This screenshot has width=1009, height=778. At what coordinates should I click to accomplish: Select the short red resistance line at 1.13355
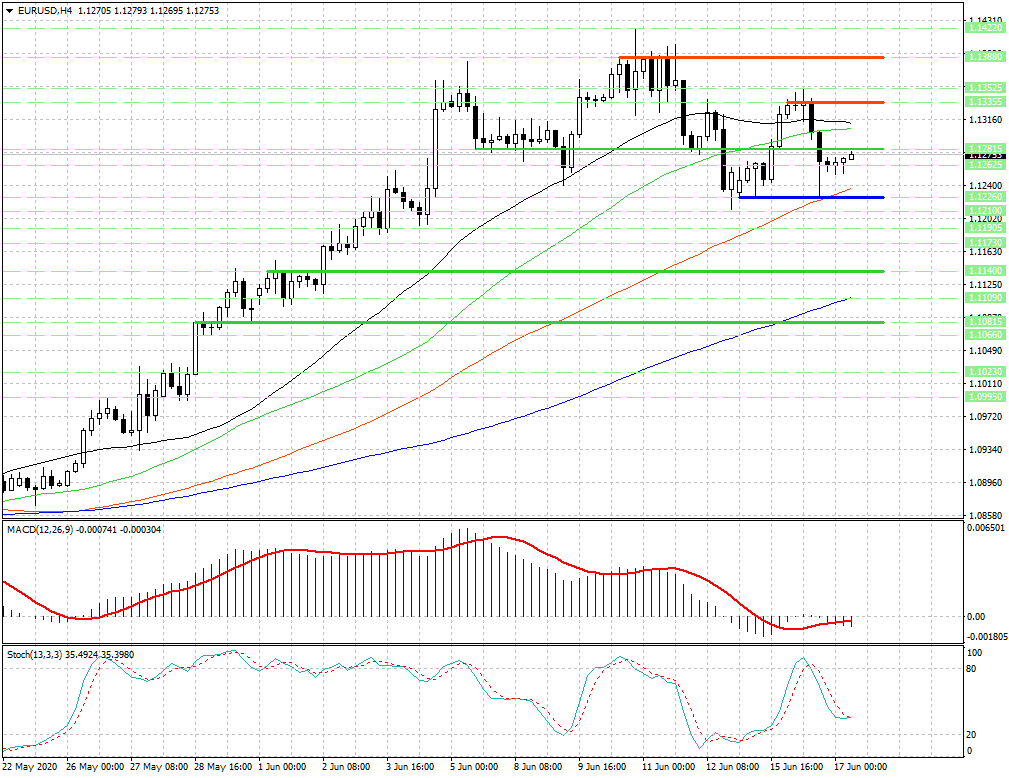click(x=835, y=102)
